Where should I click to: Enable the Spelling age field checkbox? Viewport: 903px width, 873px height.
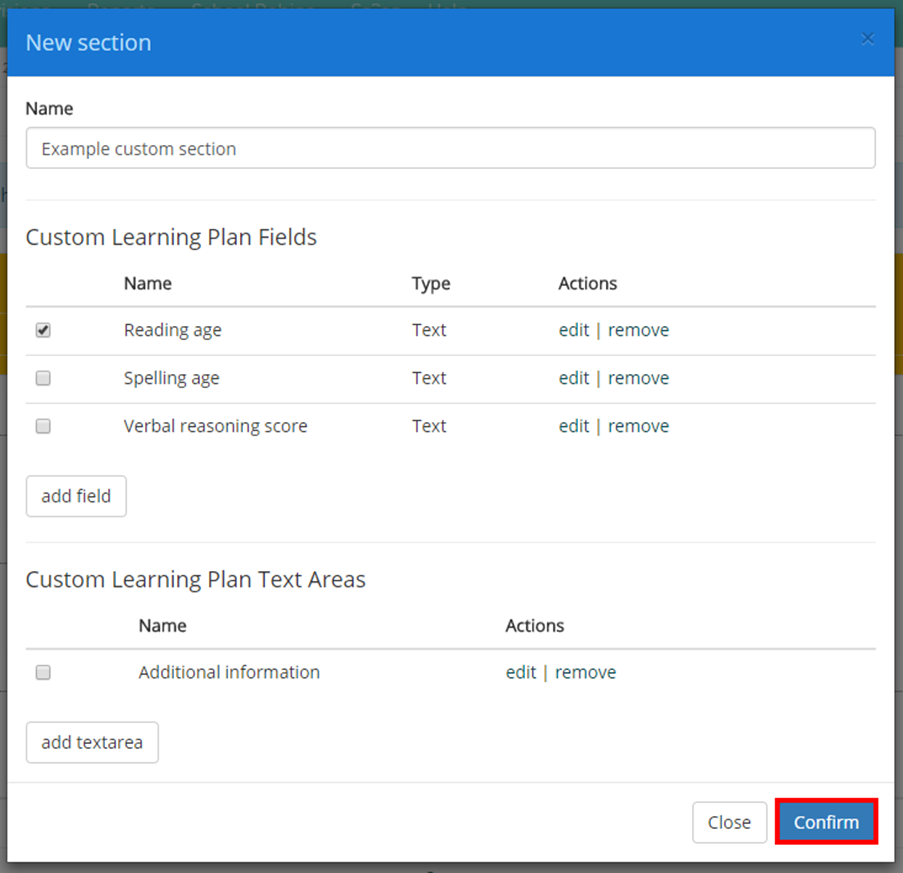pyautogui.click(x=42, y=377)
